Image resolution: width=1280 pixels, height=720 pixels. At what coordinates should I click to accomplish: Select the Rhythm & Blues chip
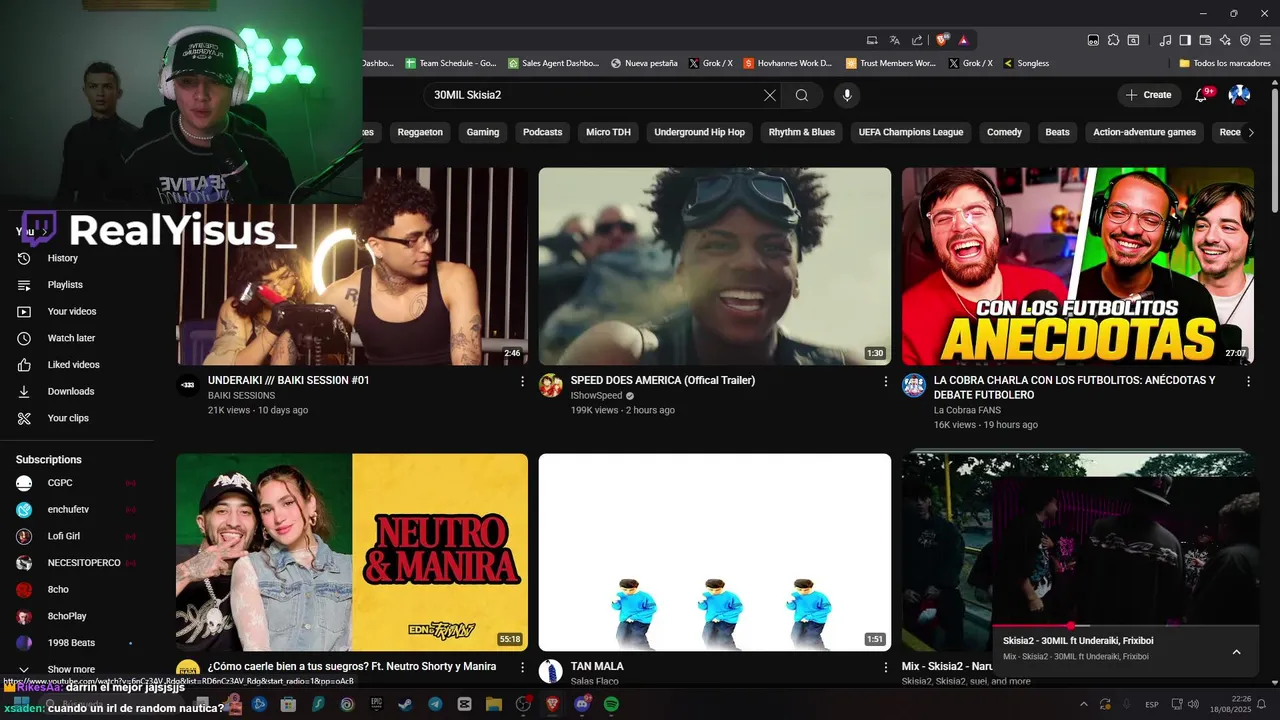coord(802,132)
